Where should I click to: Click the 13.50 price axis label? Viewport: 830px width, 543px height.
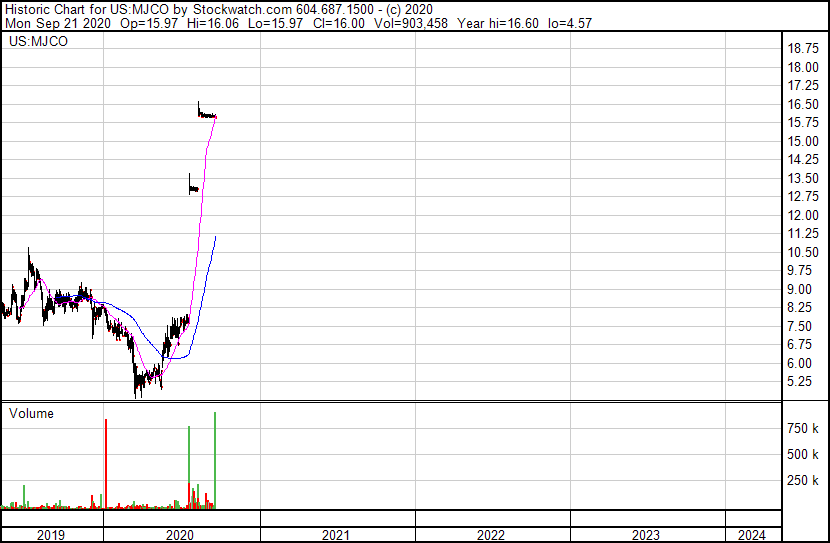coord(803,178)
